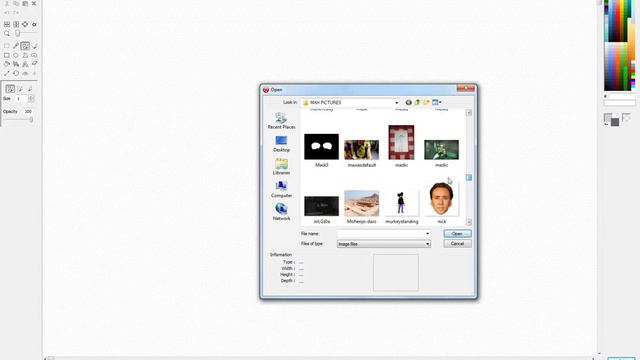Image resolution: width=640 pixels, height=360 pixels.
Task: Select the murkeystanding image thumbnail
Action: [401, 203]
